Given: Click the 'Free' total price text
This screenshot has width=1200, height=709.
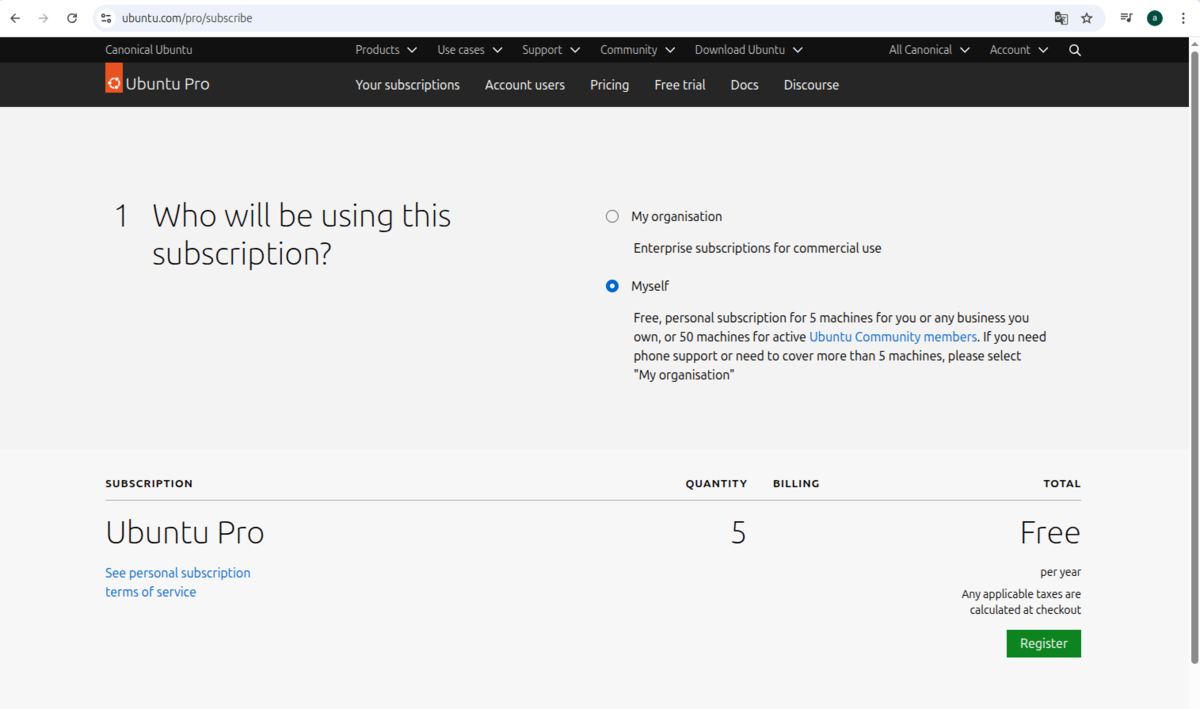Looking at the screenshot, I should pos(1050,532).
